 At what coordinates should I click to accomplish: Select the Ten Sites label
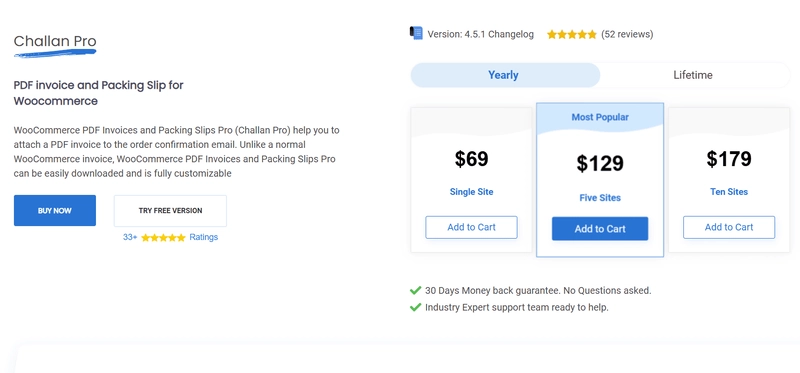pos(729,192)
